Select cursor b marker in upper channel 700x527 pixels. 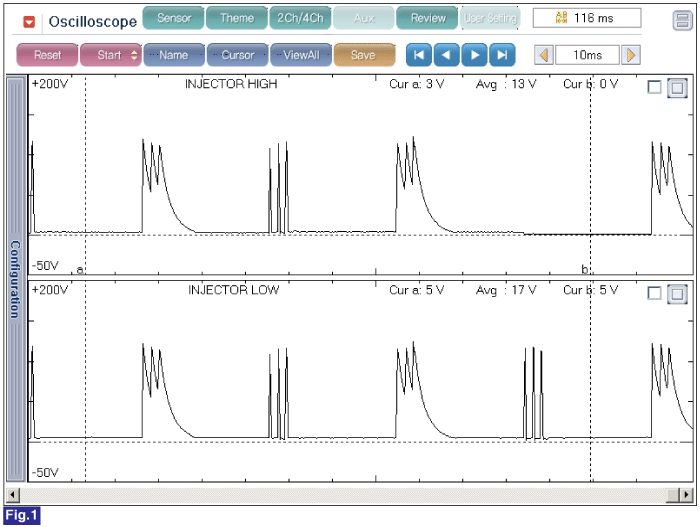[584, 269]
